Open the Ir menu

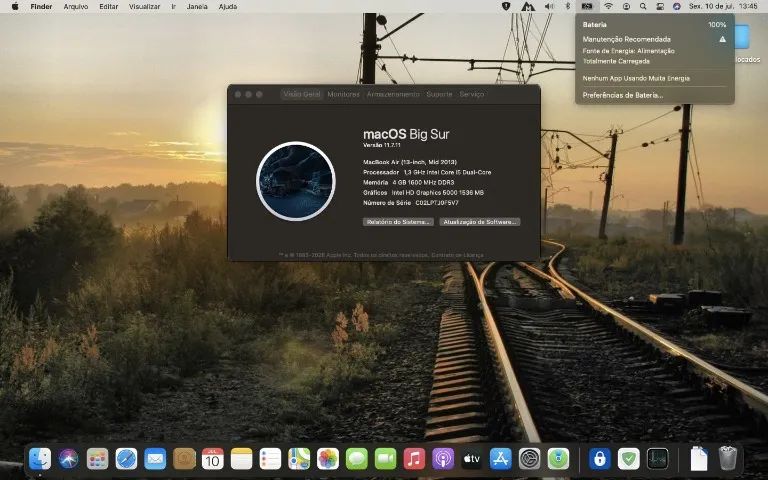tap(173, 6)
